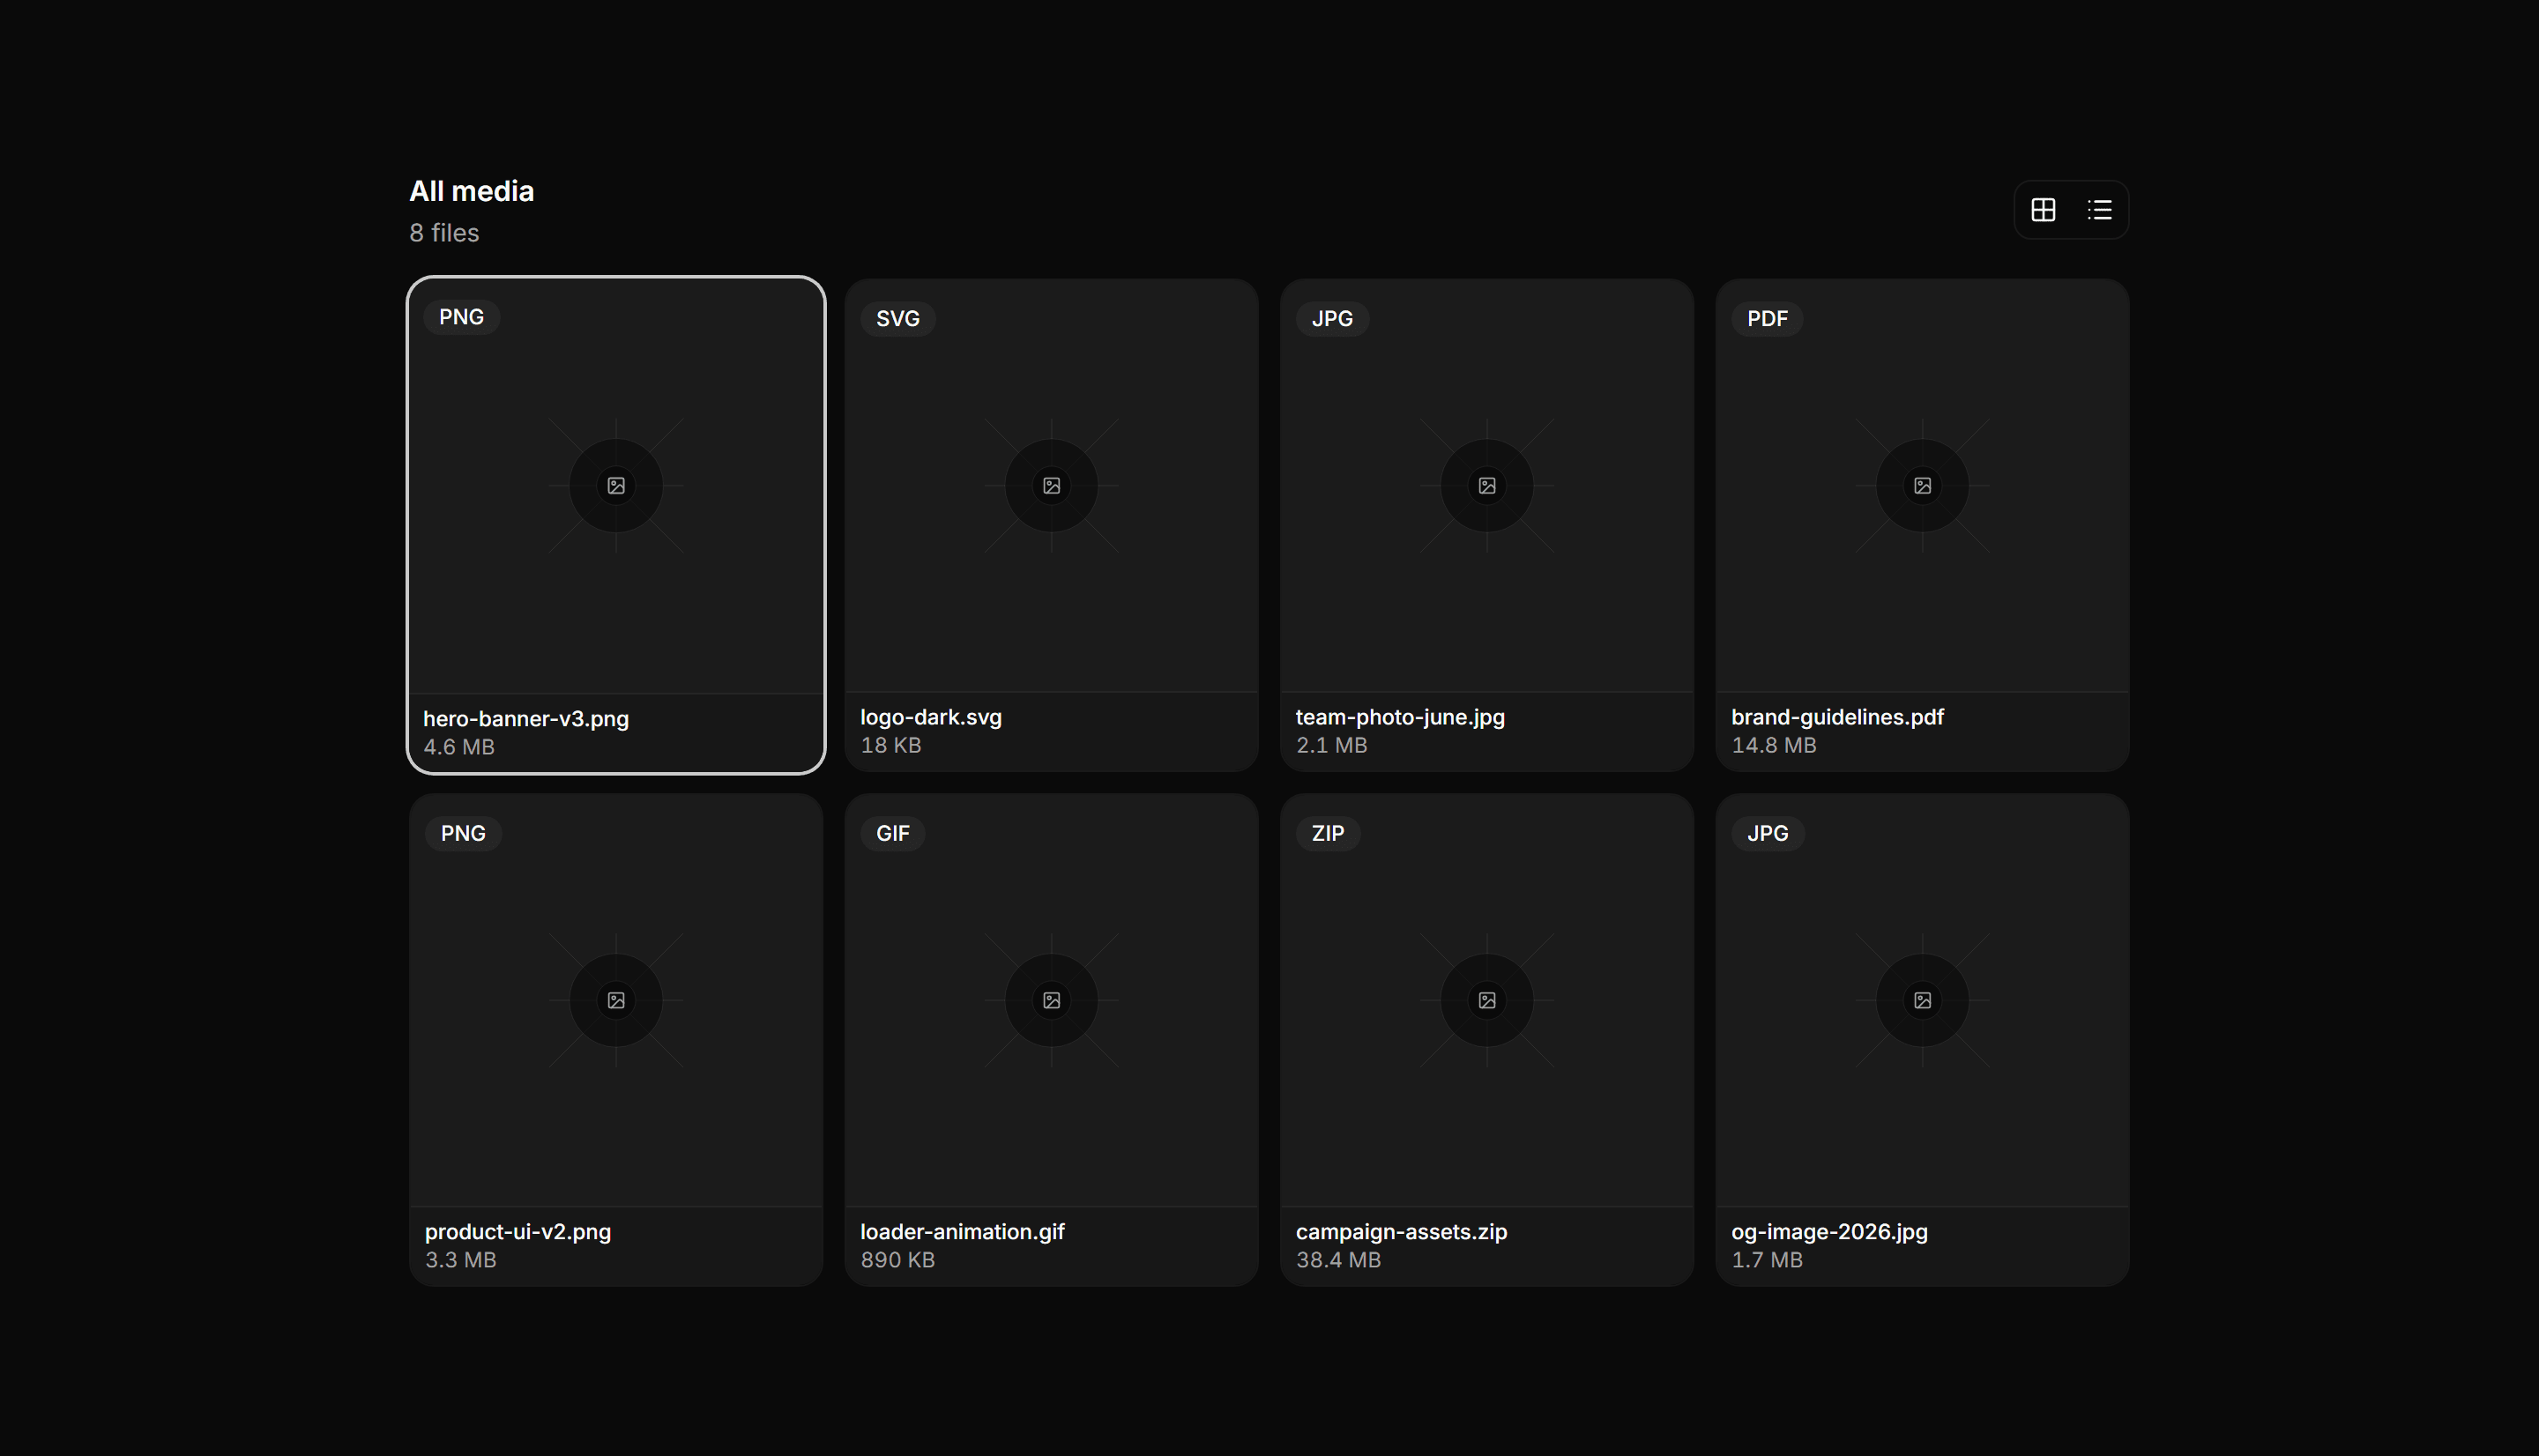2539x1456 pixels.
Task: Click the 890 KB size label
Action: click(898, 1260)
